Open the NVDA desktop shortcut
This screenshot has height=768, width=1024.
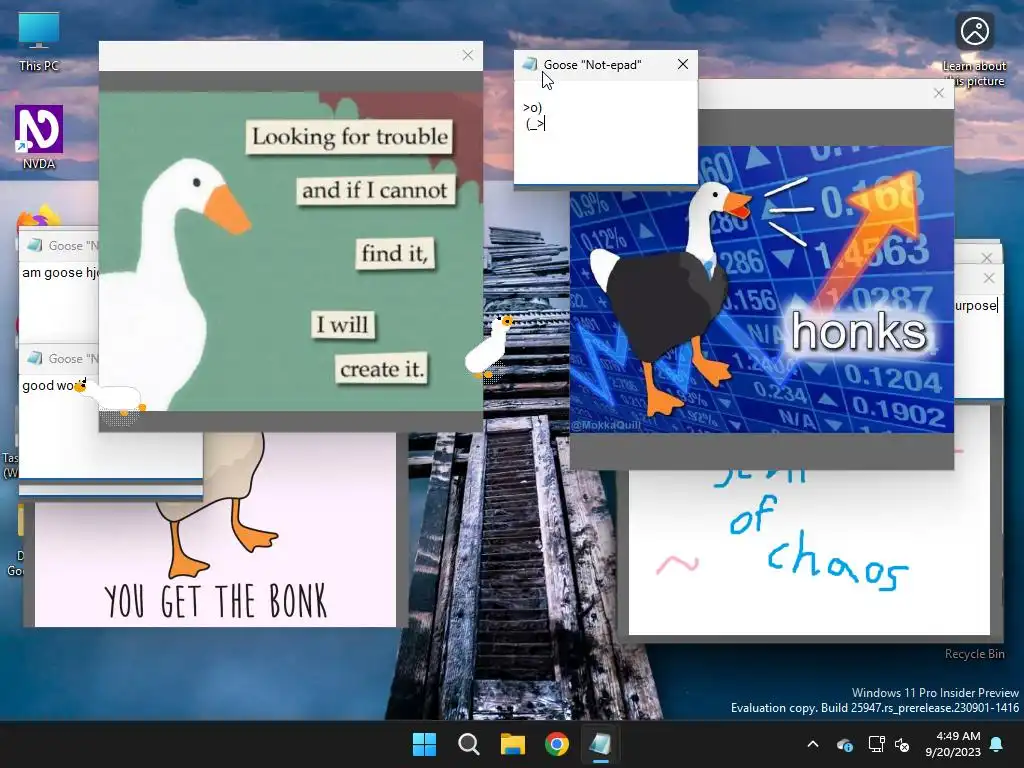click(39, 136)
